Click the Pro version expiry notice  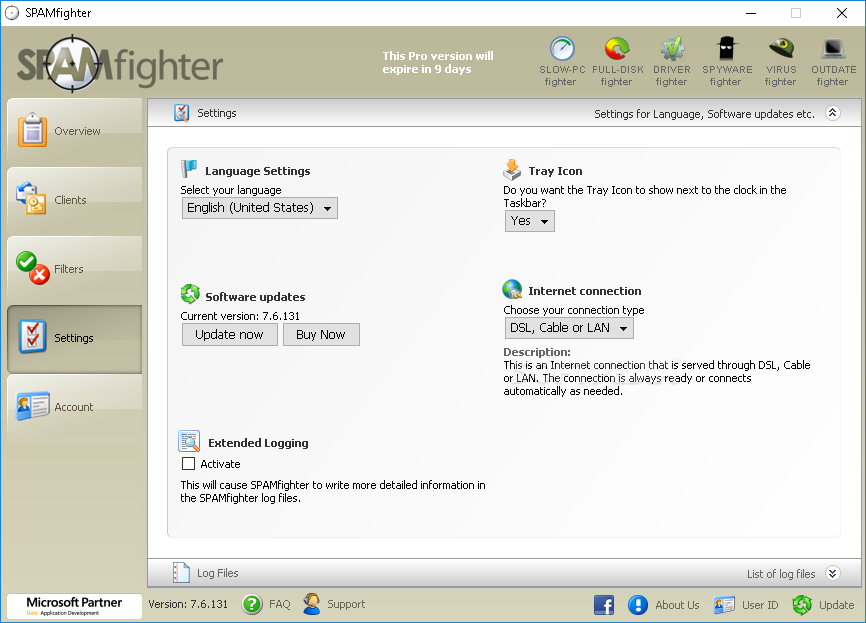pyautogui.click(x=438, y=62)
